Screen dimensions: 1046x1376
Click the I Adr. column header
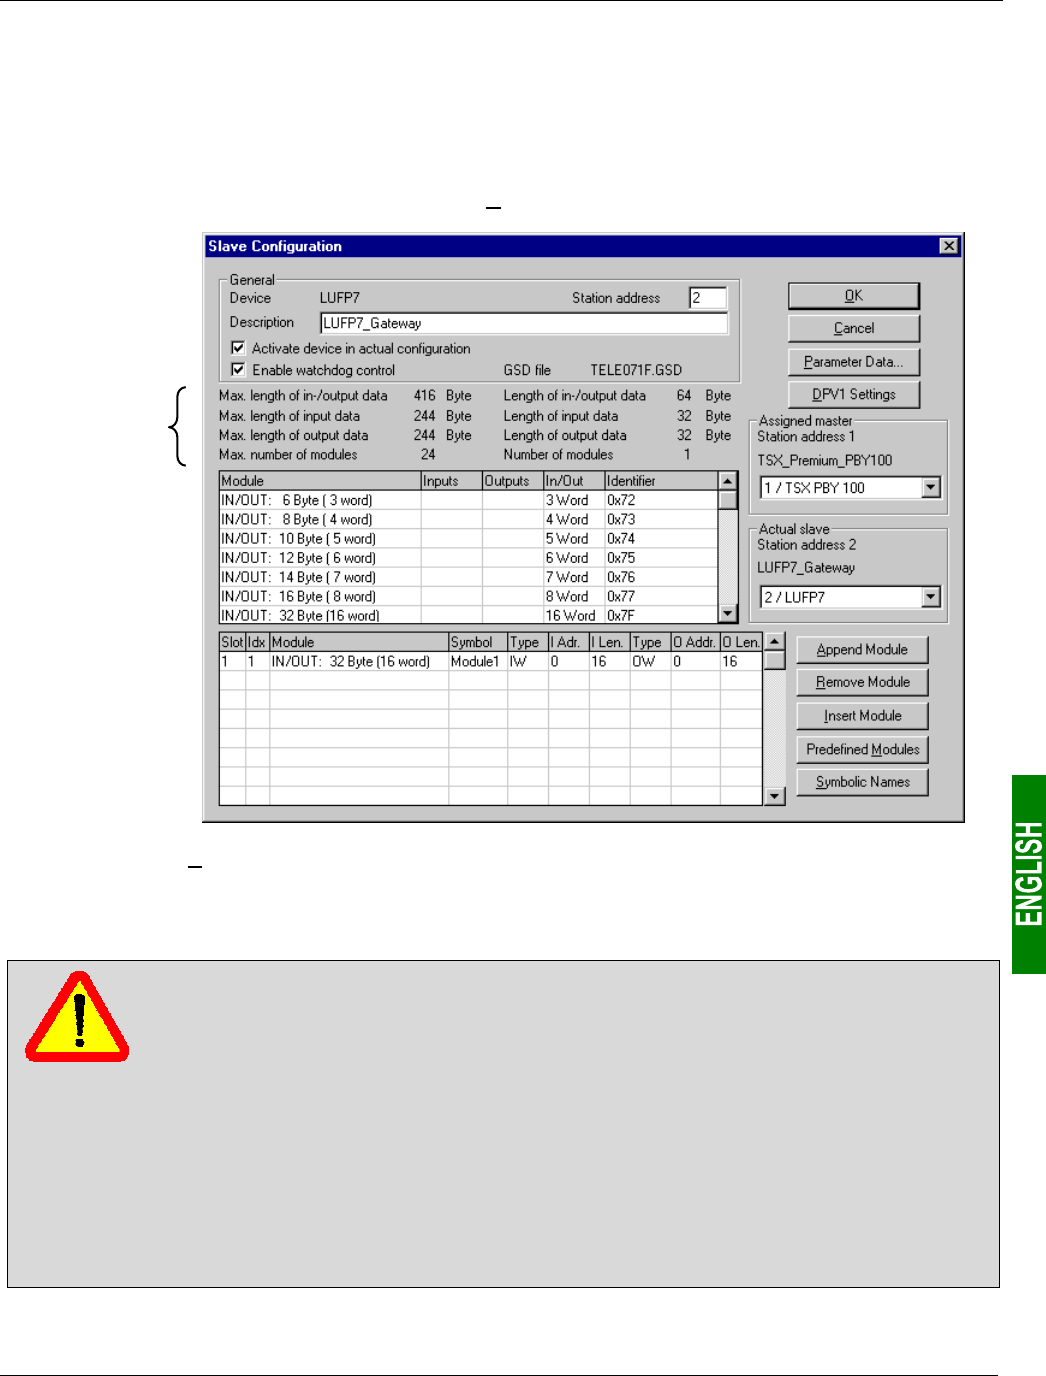pos(568,642)
